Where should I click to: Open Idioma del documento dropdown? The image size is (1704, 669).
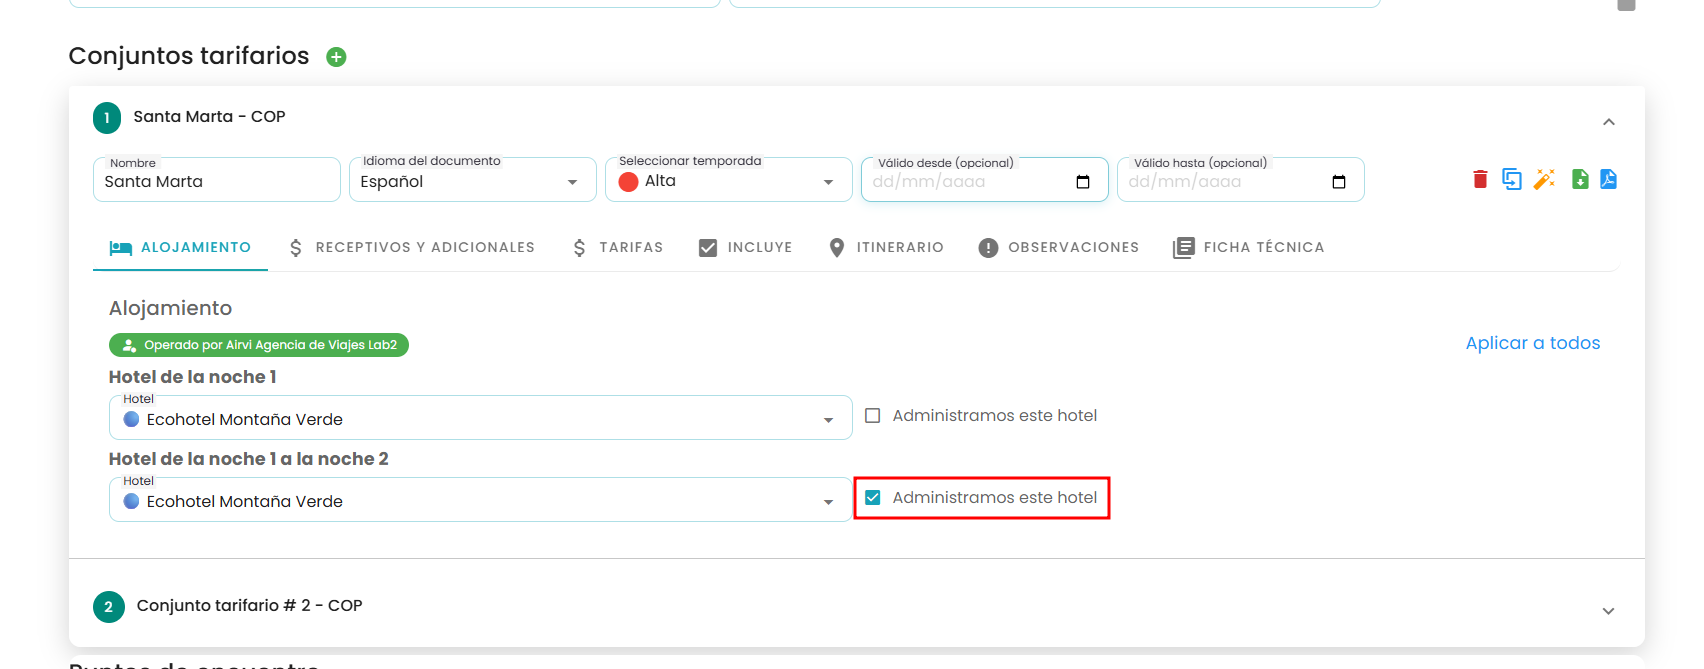(472, 180)
